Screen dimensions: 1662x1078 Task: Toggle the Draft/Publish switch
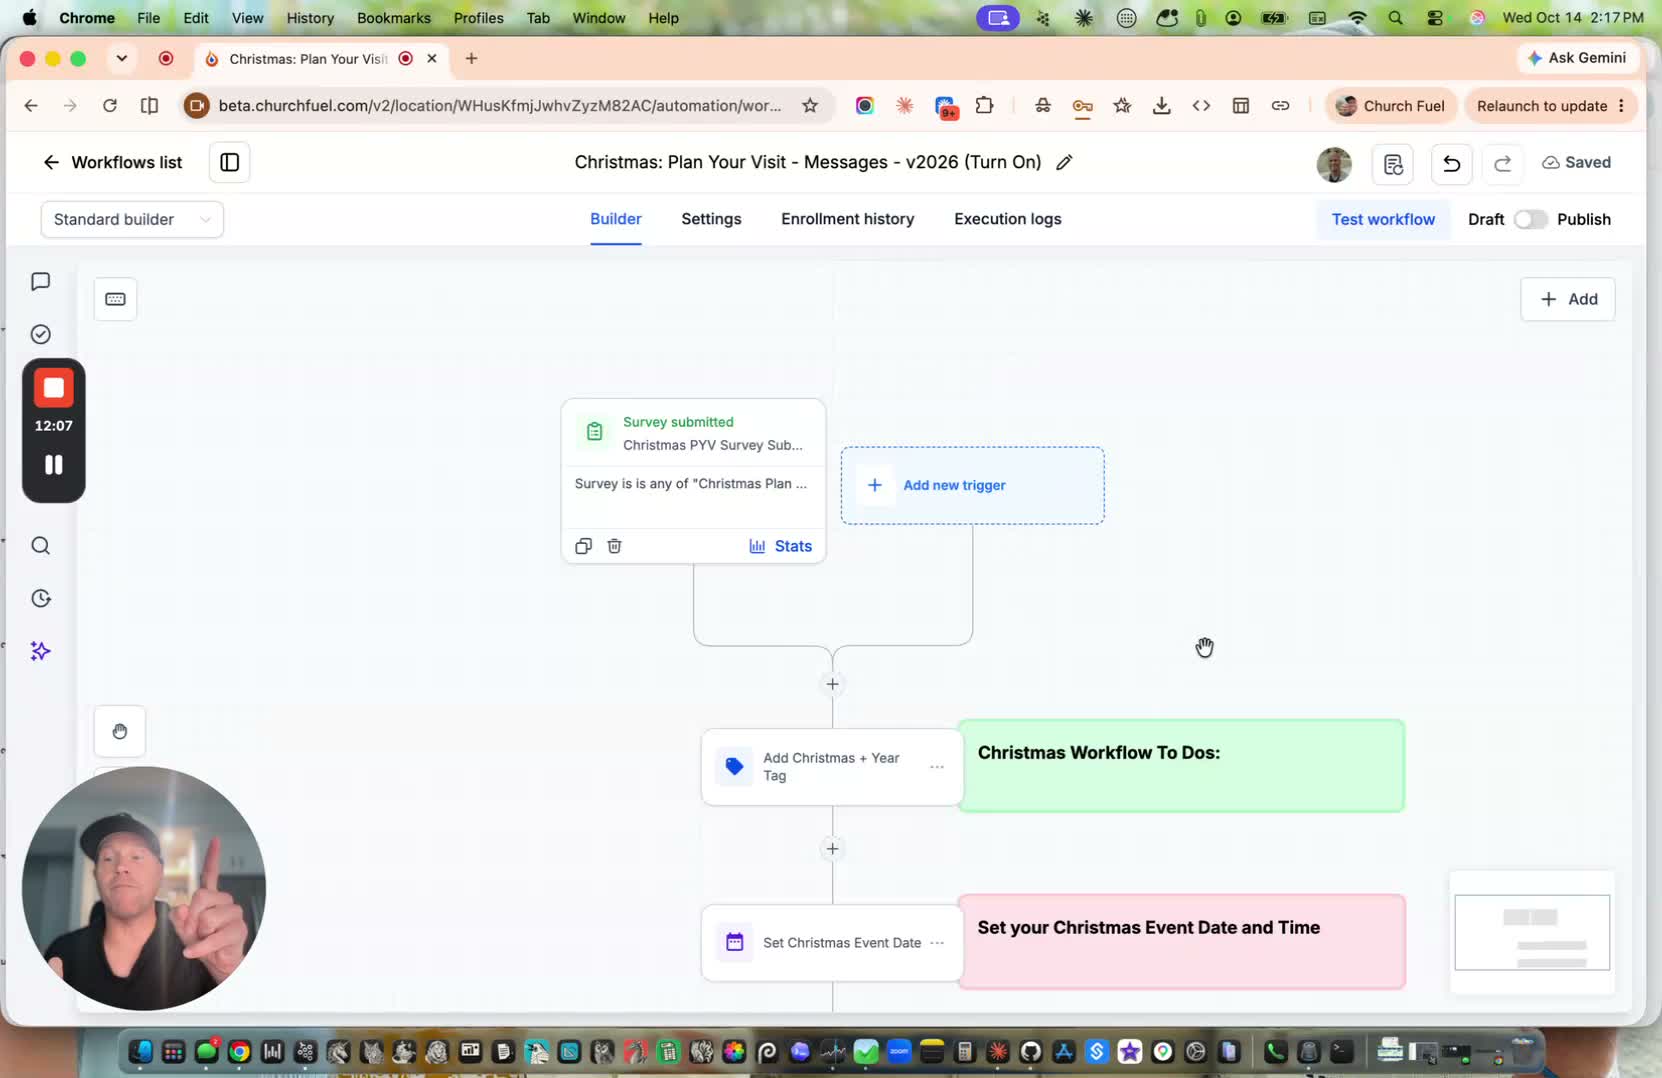[1530, 219]
